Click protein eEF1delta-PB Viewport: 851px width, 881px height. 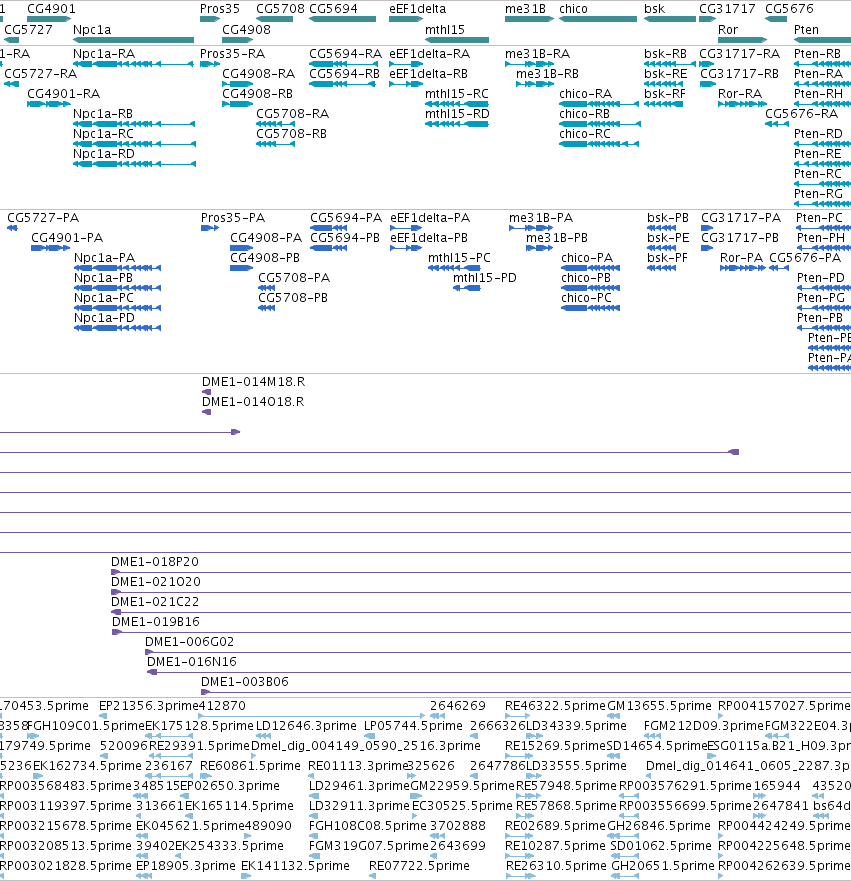(x=406, y=248)
